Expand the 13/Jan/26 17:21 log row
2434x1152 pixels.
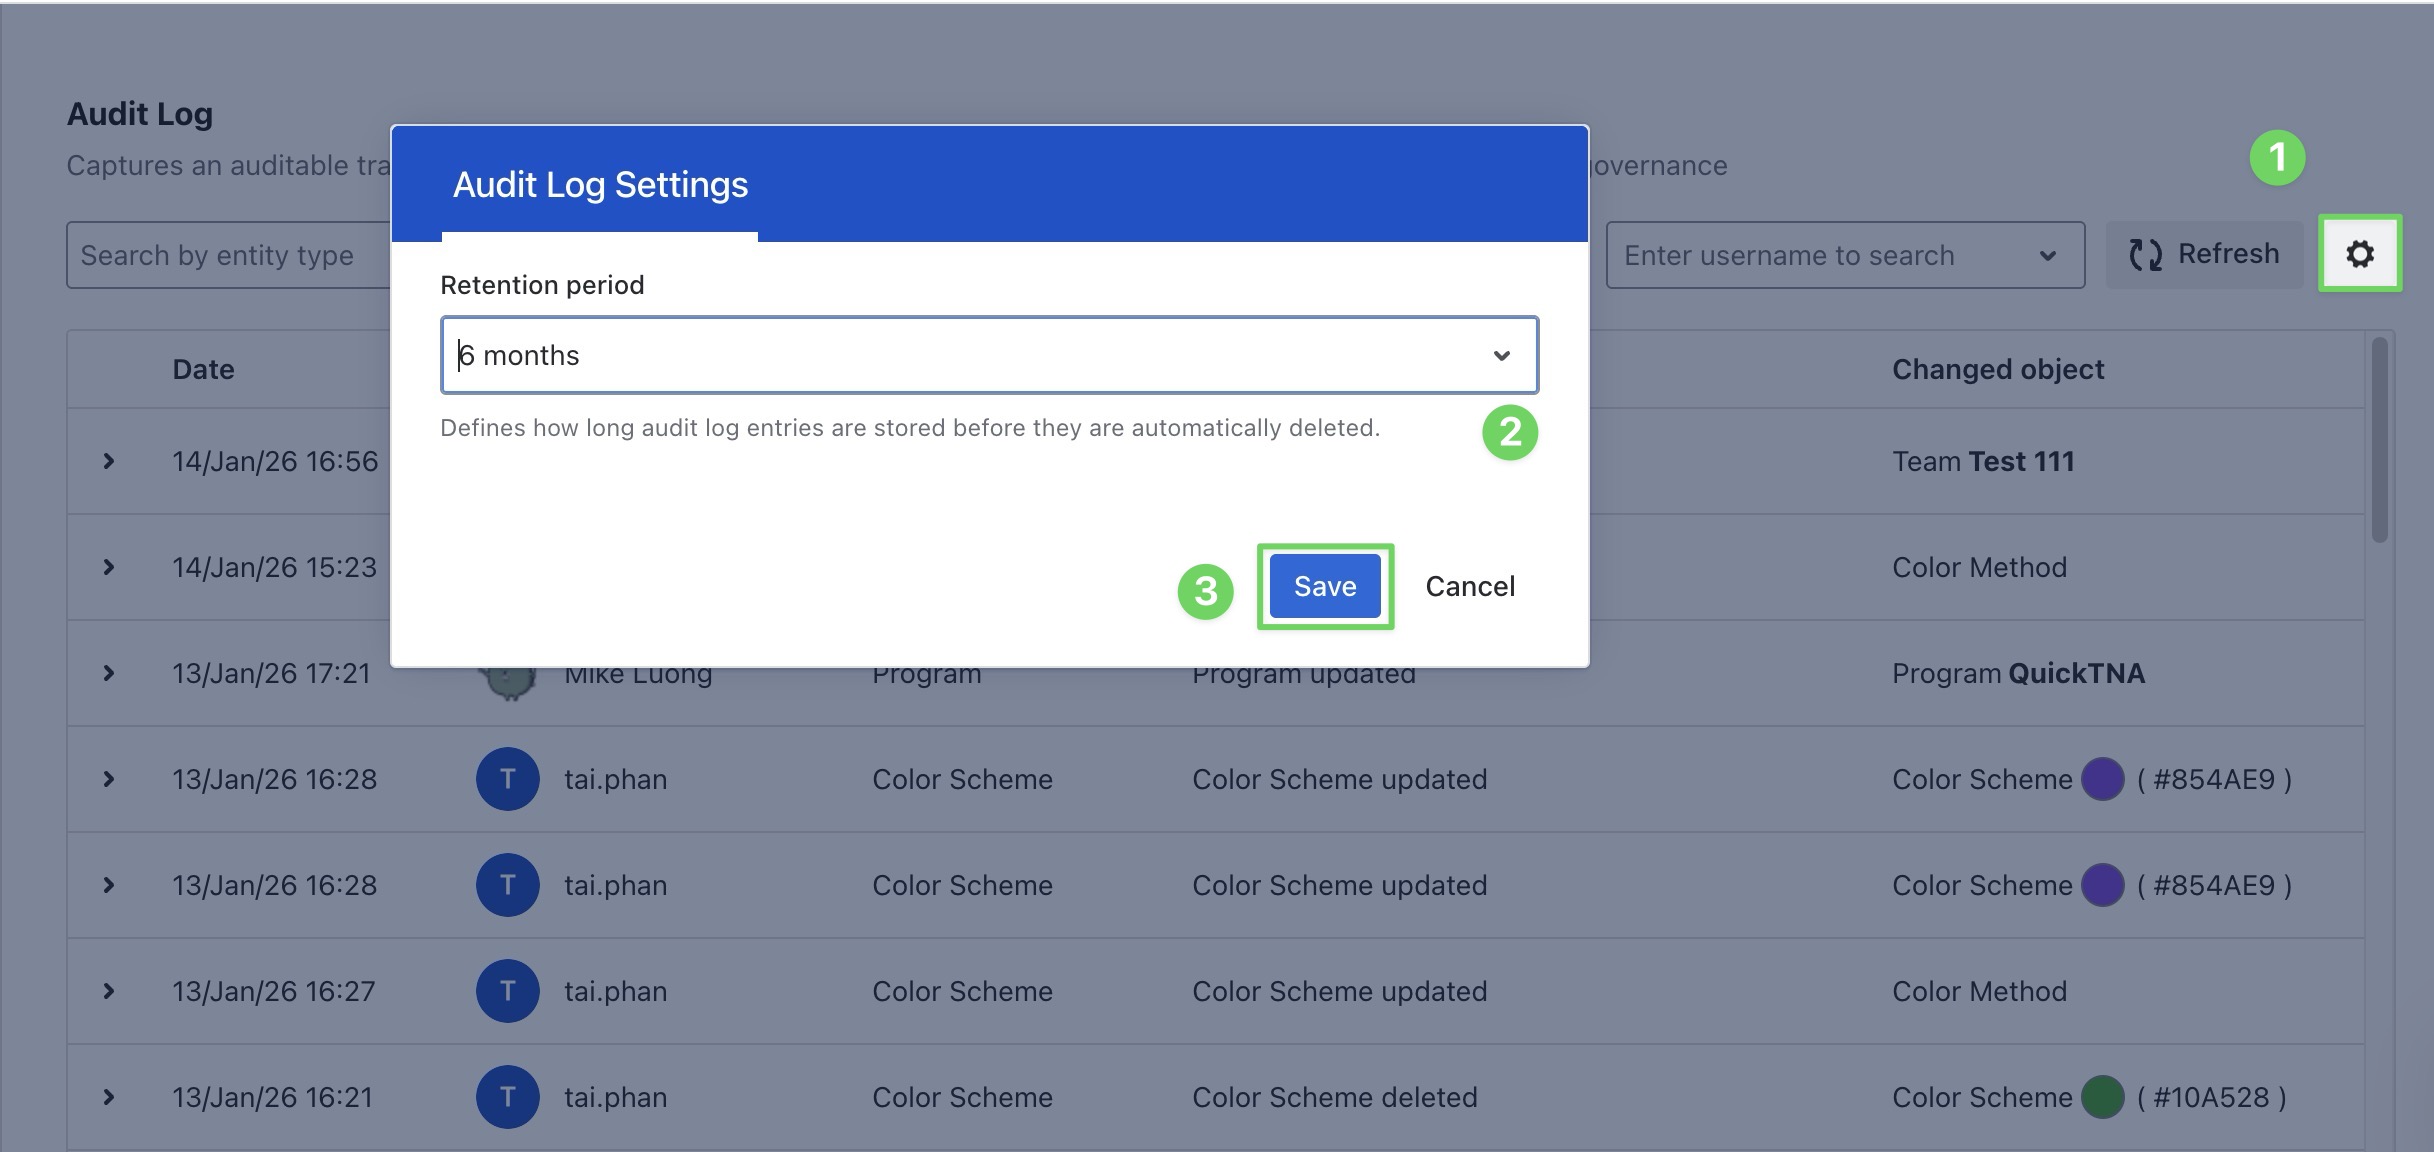[109, 673]
